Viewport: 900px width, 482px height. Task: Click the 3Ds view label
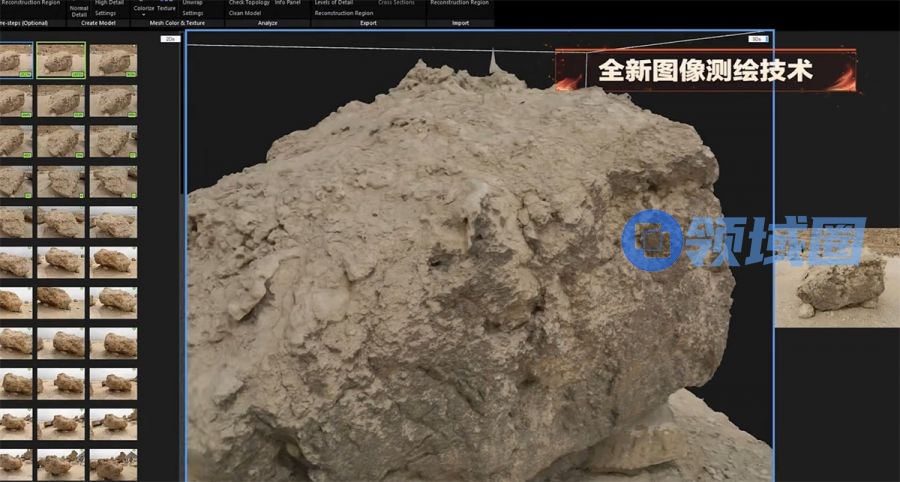coord(756,38)
